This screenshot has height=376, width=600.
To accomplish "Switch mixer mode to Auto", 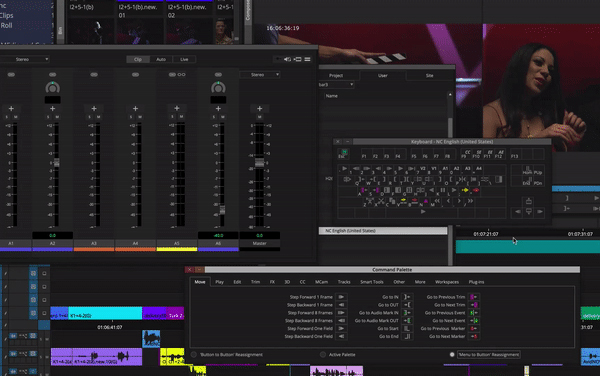I will pyautogui.click(x=161, y=59).
